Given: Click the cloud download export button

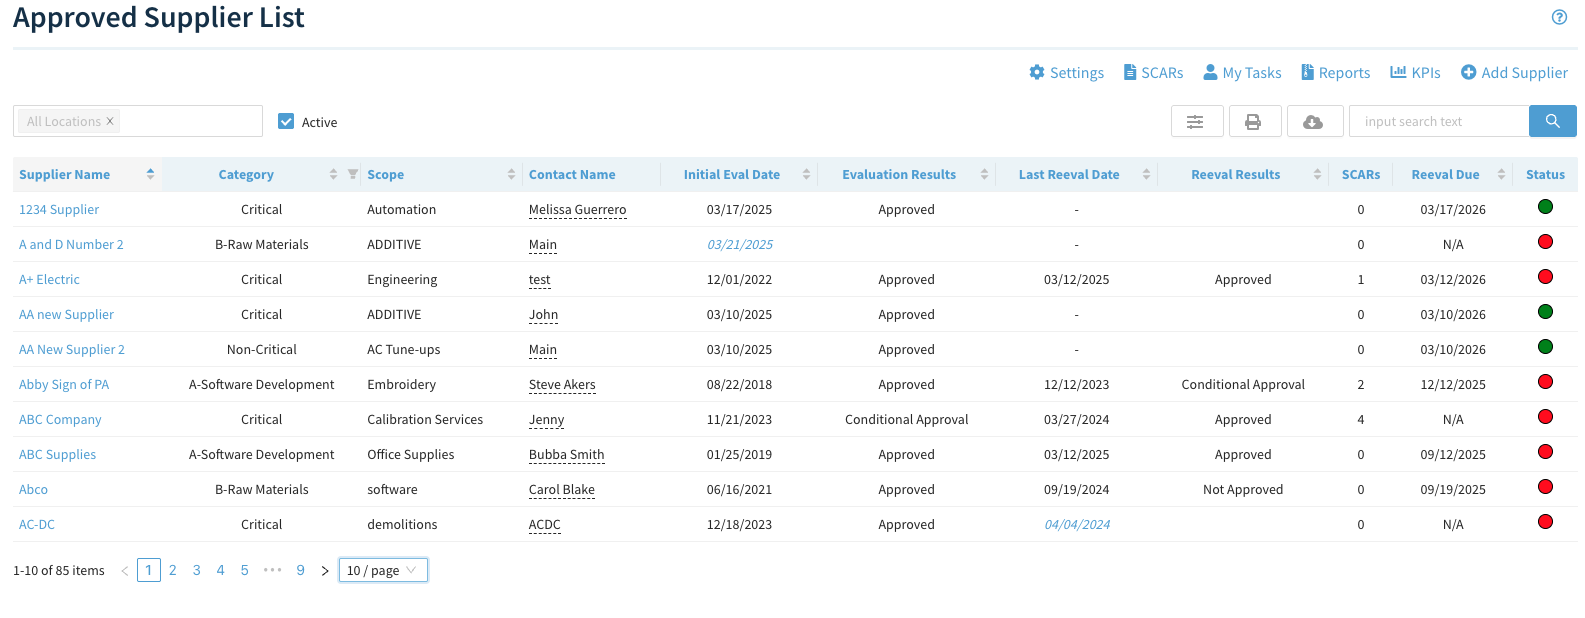Looking at the screenshot, I should (x=1314, y=122).
